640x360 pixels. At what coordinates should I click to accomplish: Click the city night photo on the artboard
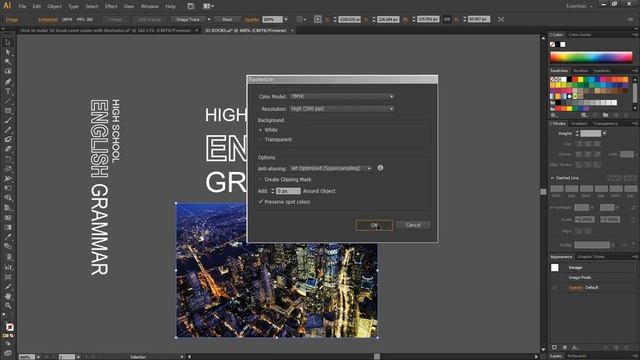pos(277,270)
